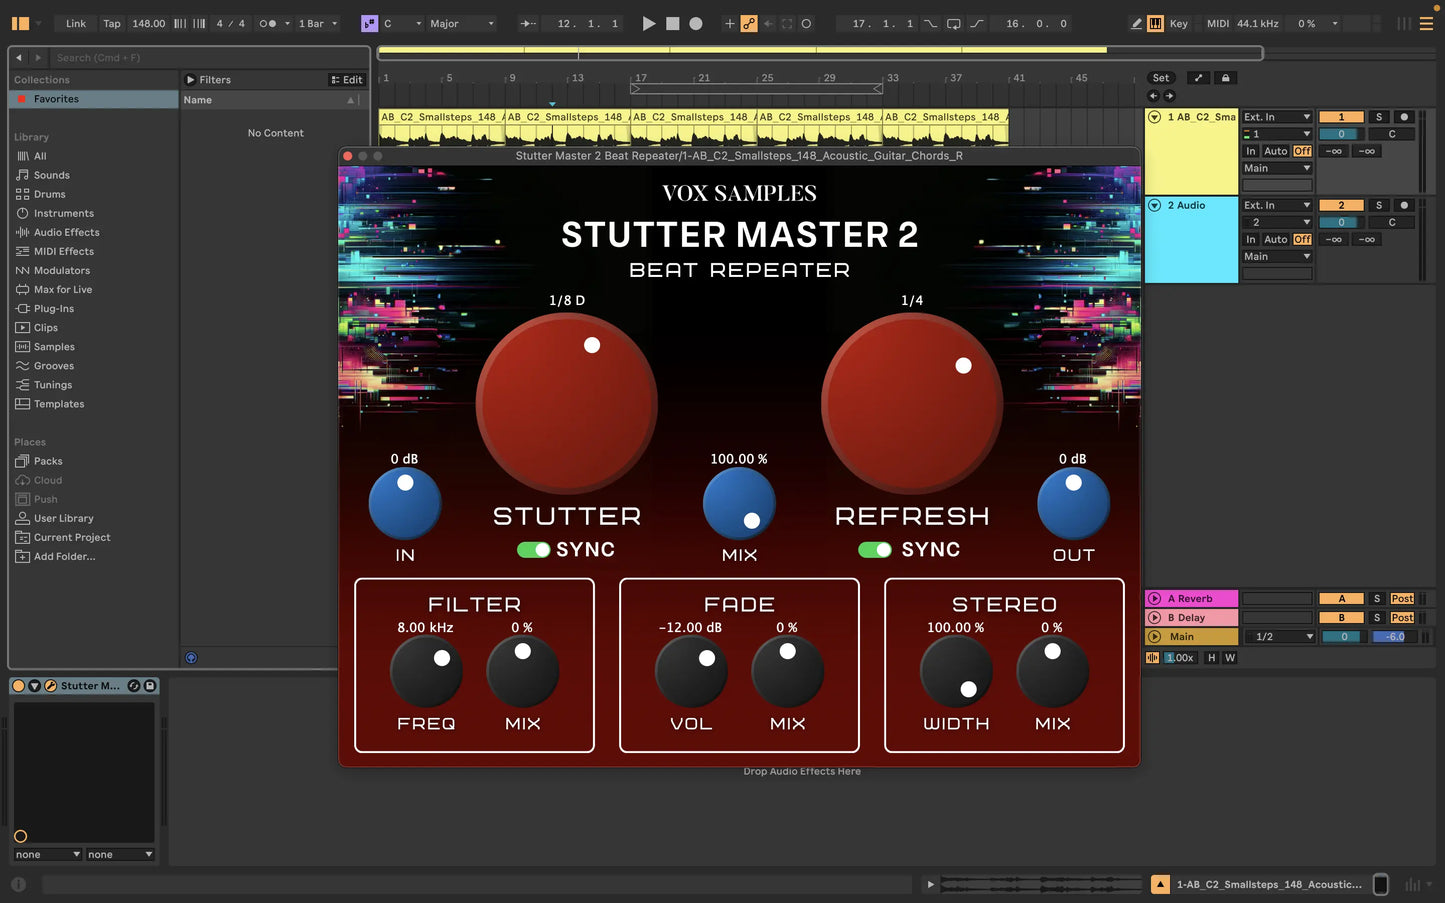This screenshot has height=903, width=1445.
Task: Arm track 2 Audio for recording
Action: (x=1404, y=205)
